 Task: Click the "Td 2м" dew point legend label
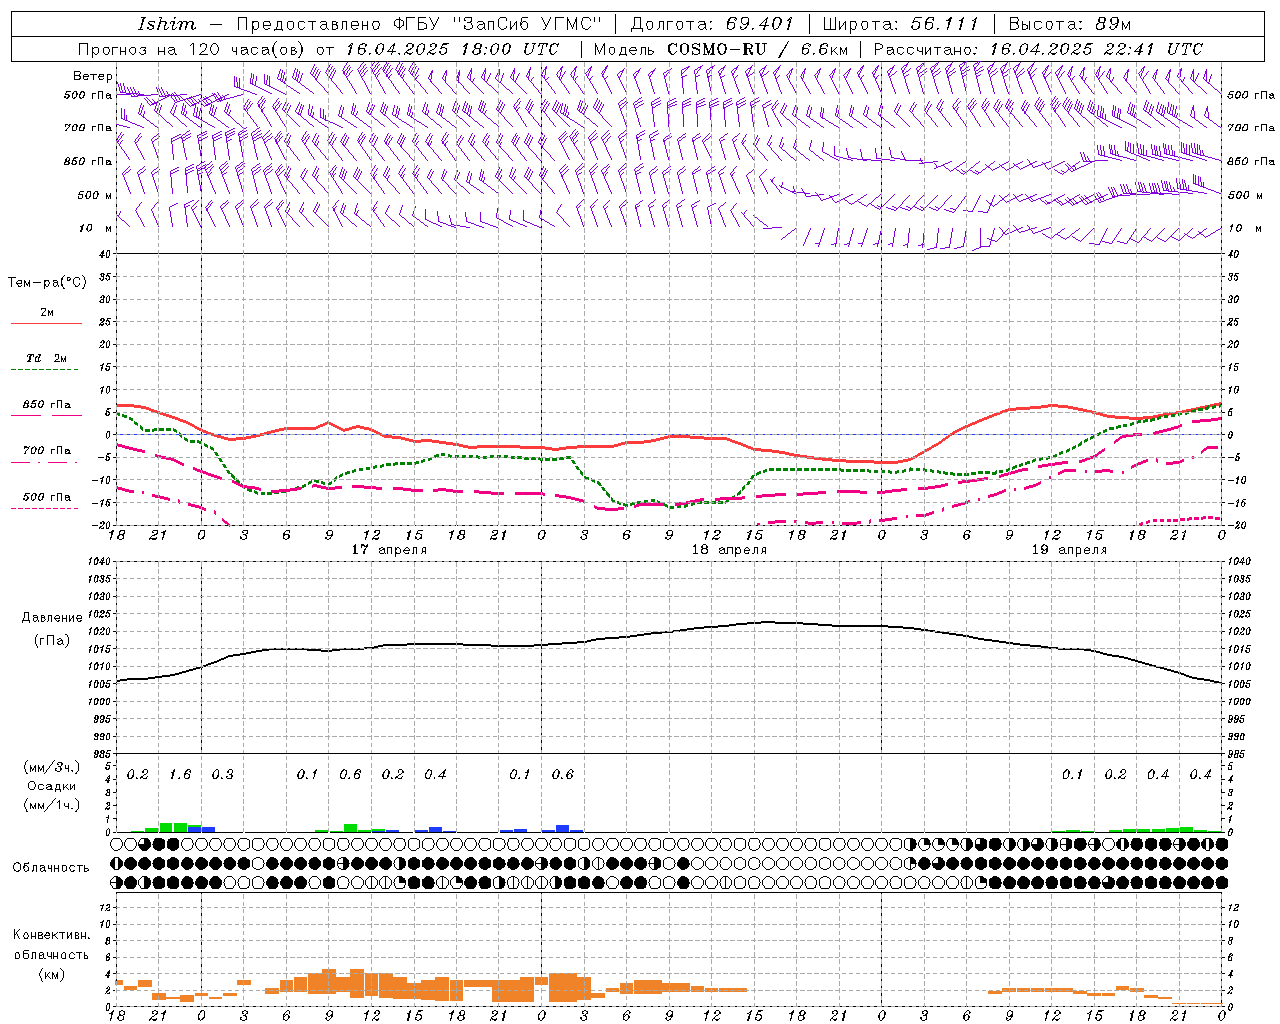click(x=47, y=358)
